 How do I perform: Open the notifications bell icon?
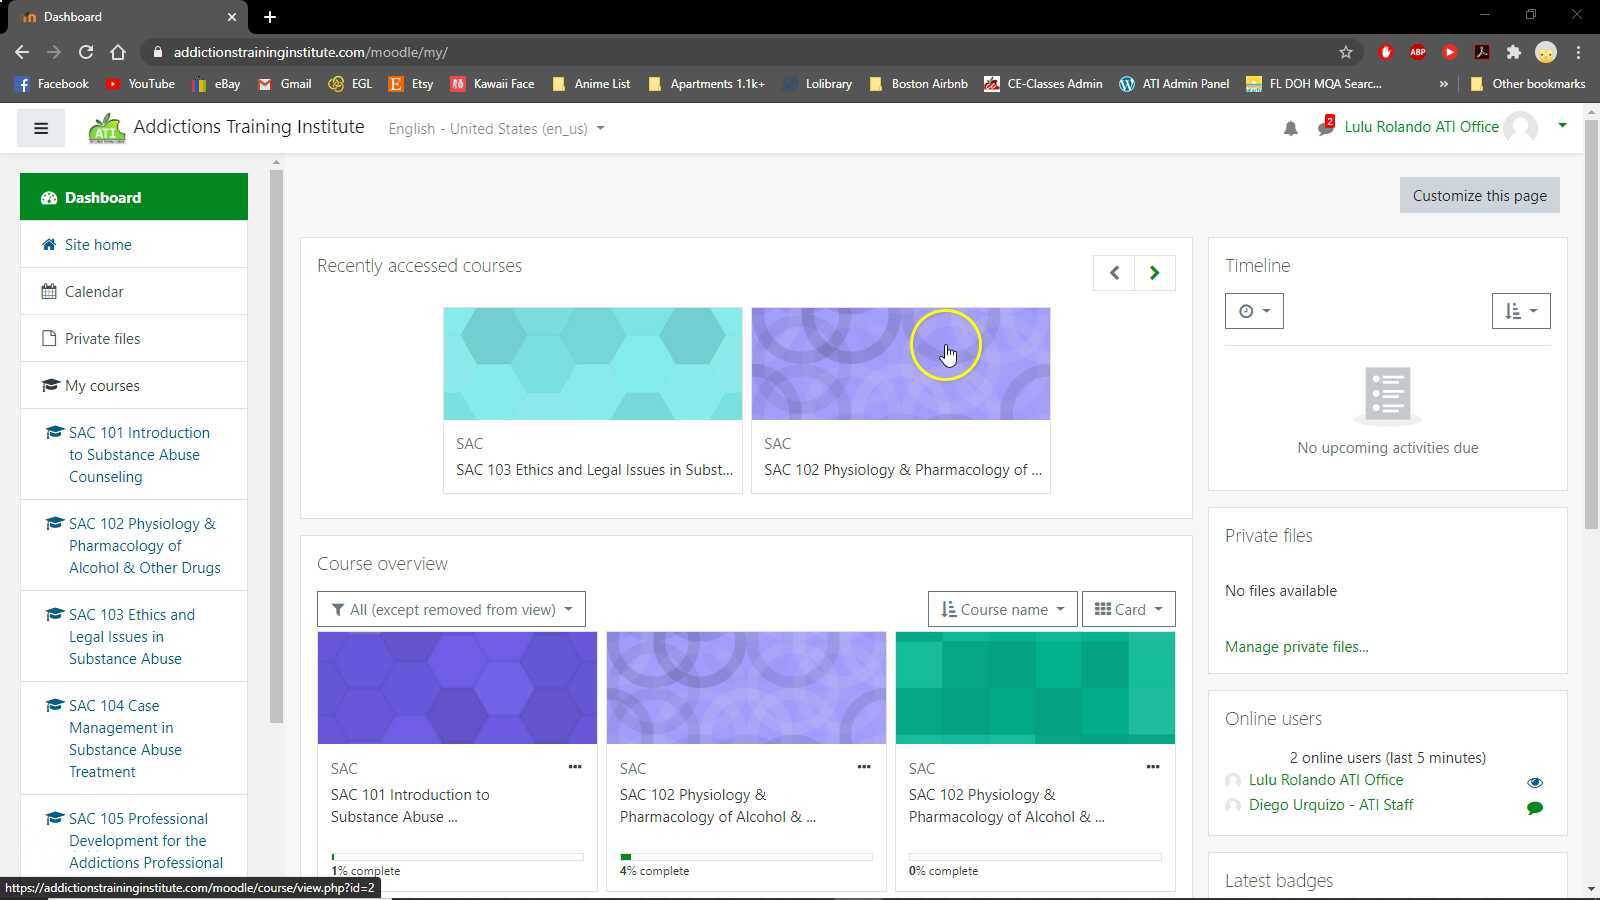point(1290,128)
